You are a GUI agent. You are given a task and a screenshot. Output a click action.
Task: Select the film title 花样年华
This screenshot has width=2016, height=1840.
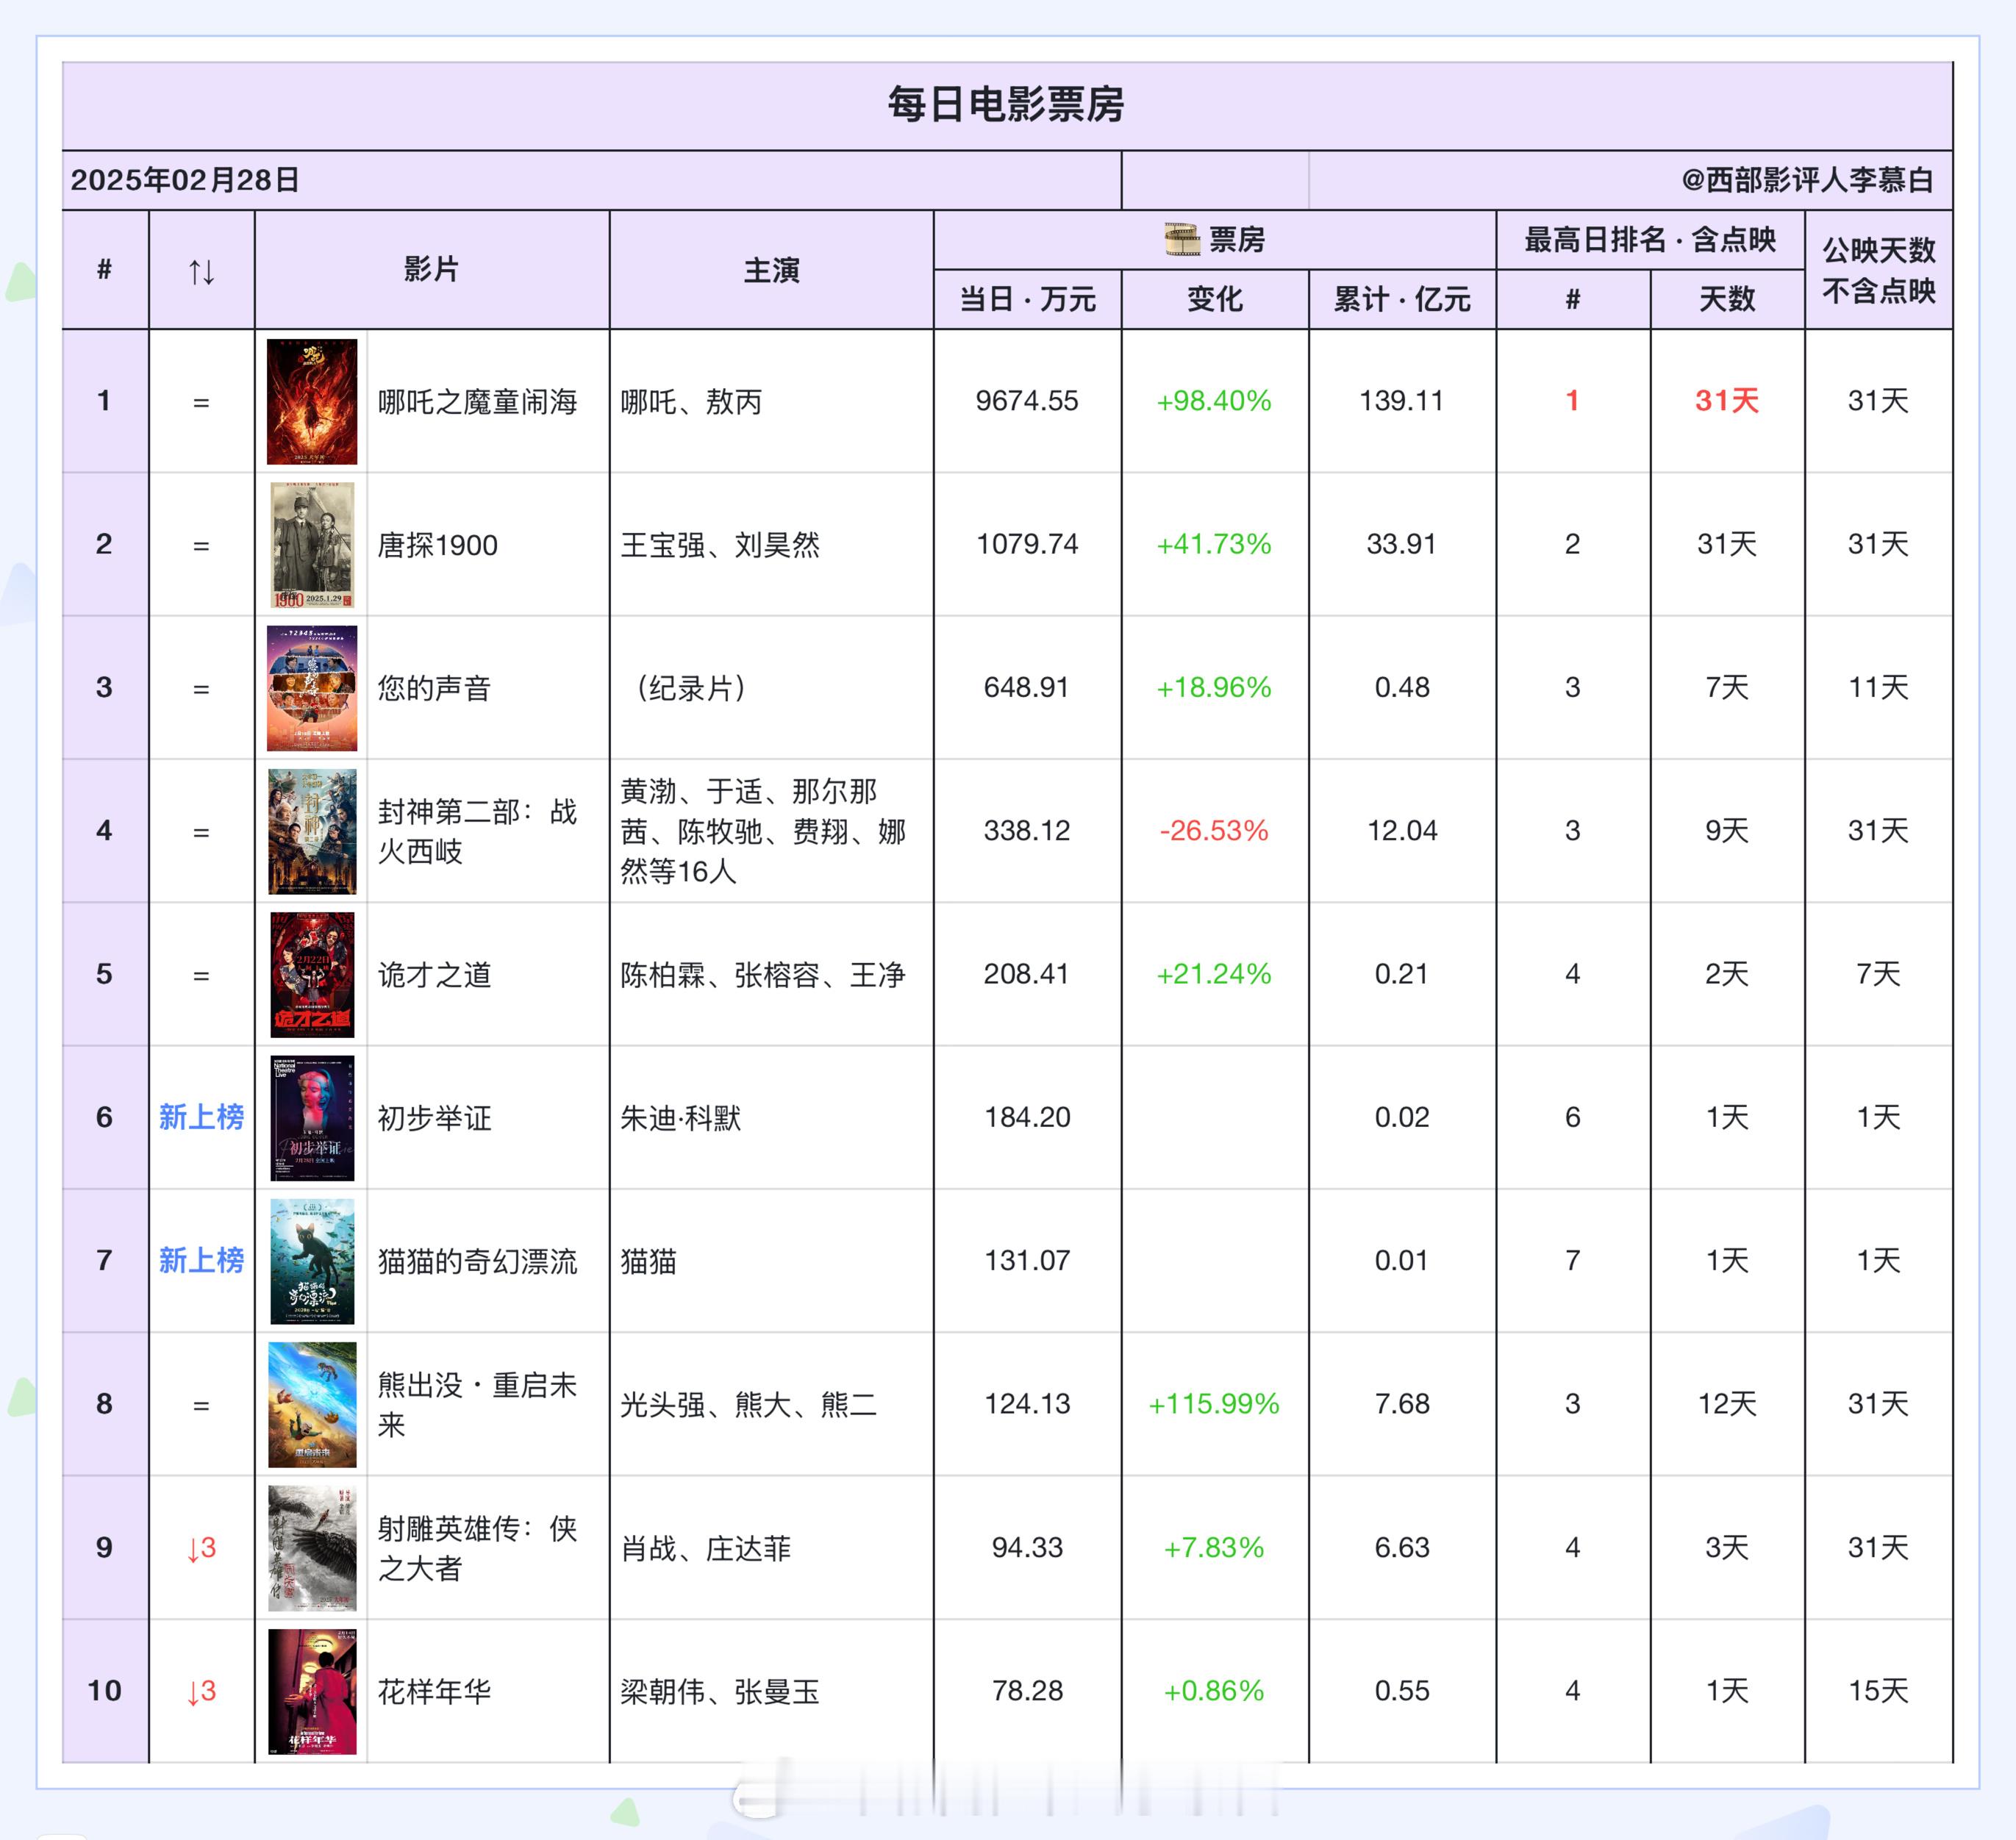[x=434, y=1691]
